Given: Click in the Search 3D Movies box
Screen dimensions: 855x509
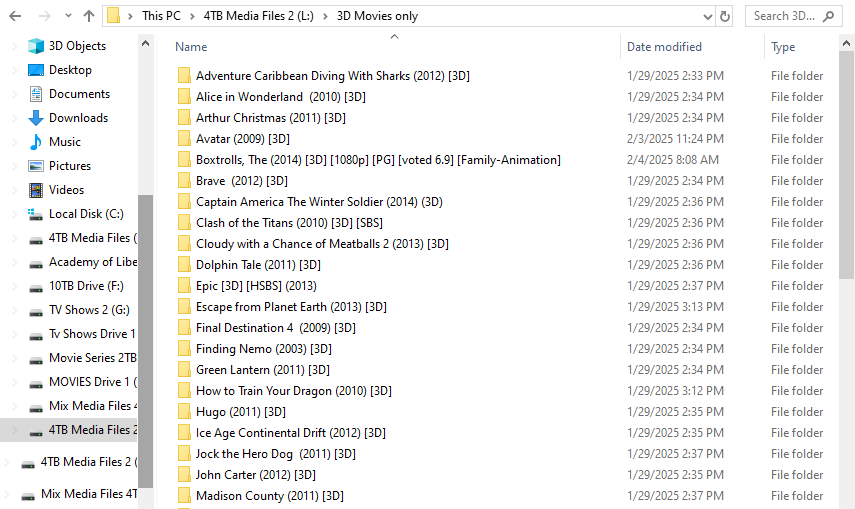Looking at the screenshot, I should coord(786,16).
